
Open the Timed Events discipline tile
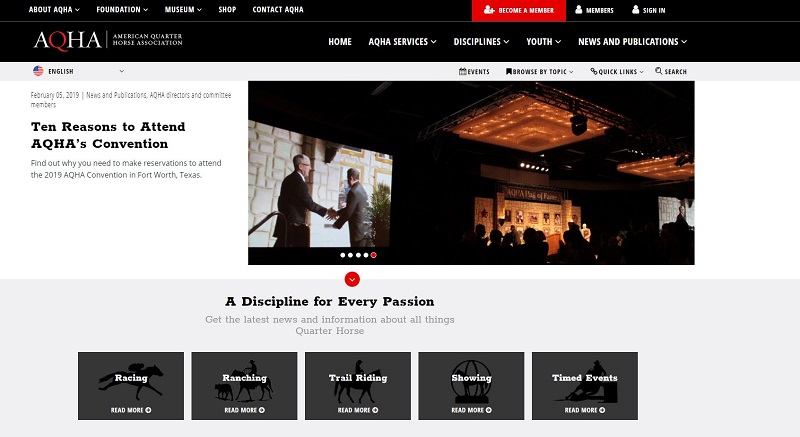585,386
